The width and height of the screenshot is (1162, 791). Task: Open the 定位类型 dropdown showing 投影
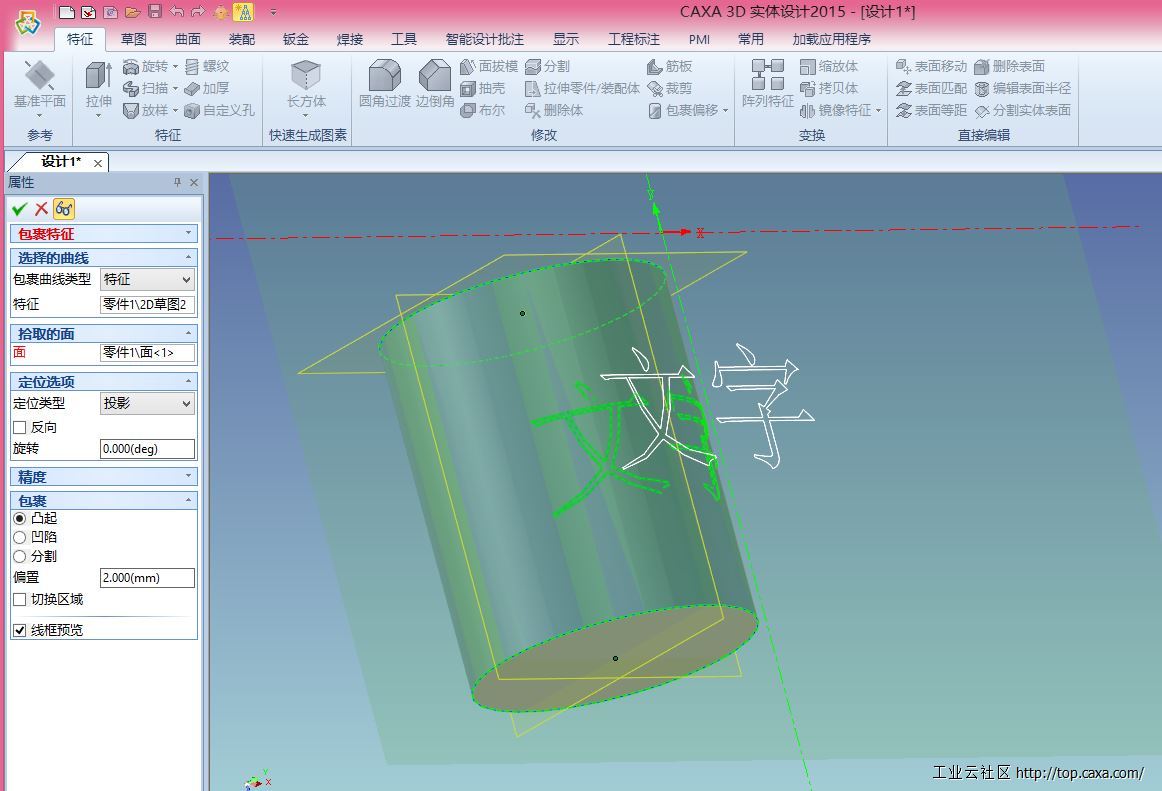pos(147,404)
